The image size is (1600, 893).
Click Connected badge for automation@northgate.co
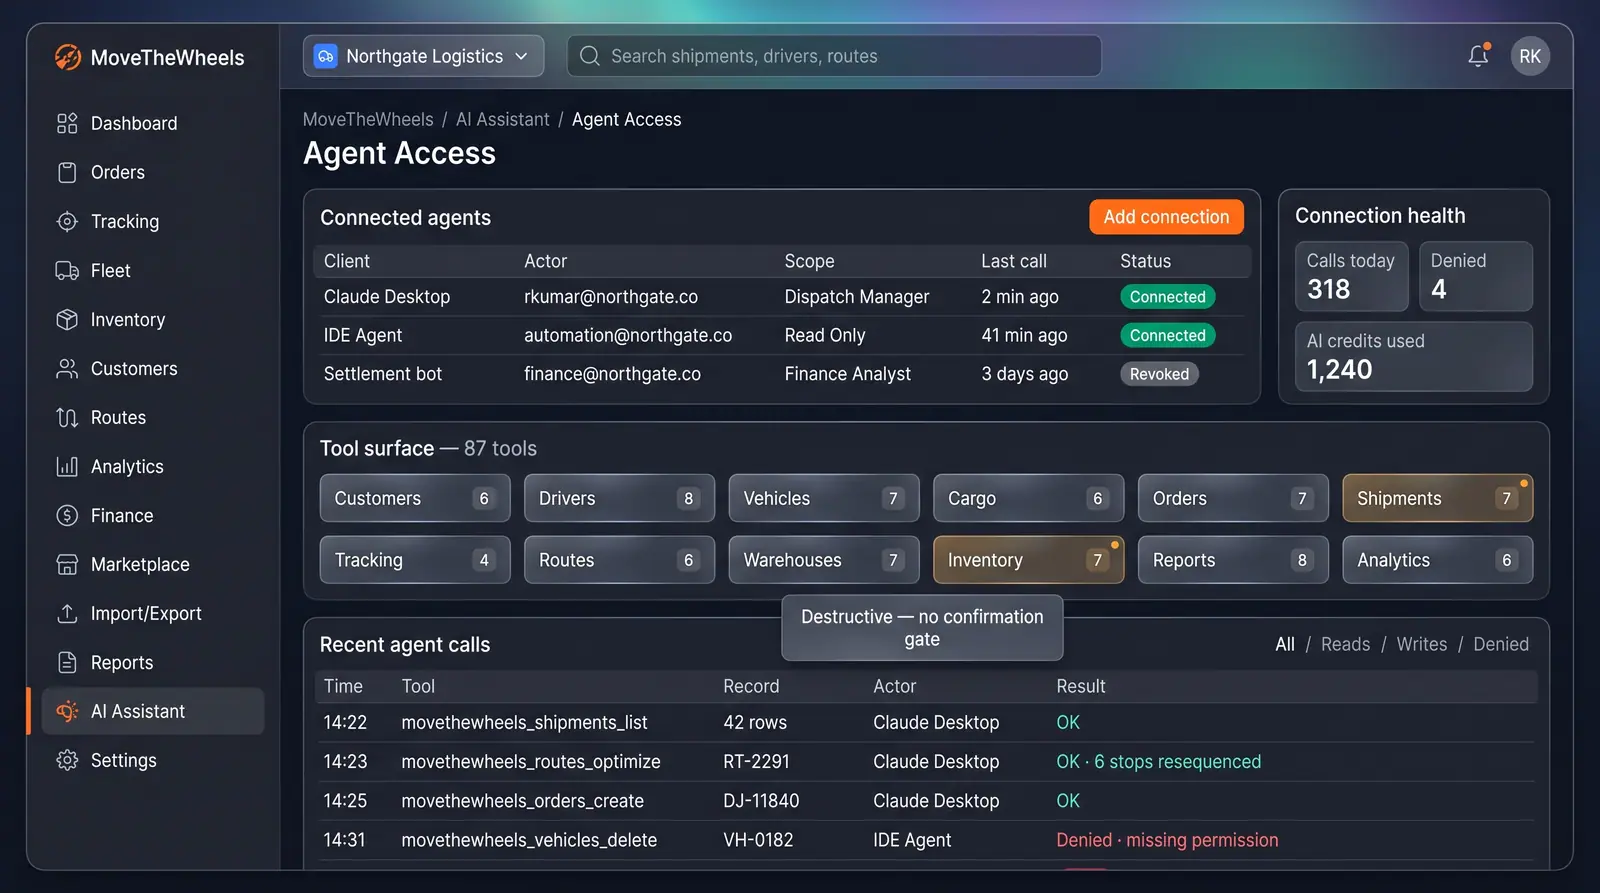click(x=1167, y=335)
